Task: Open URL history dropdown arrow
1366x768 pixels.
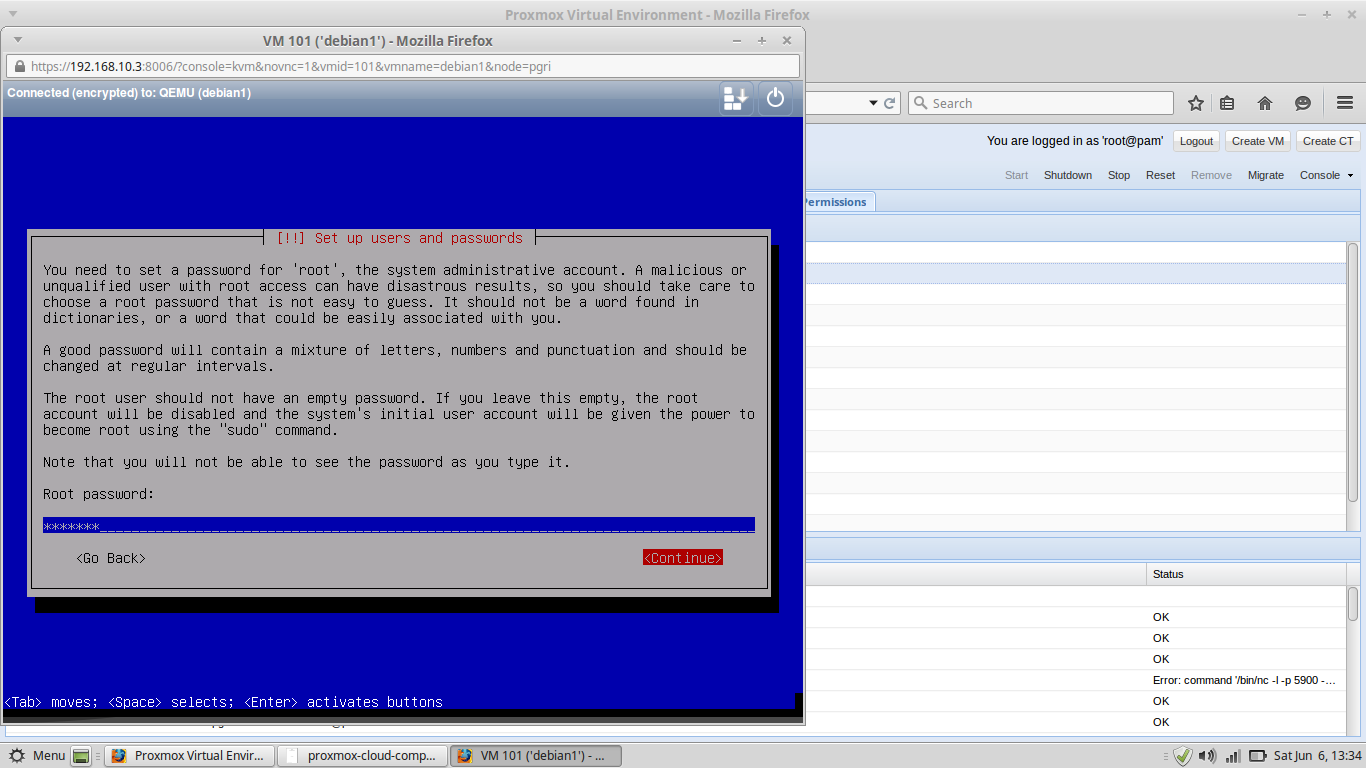Action: pyautogui.click(x=874, y=103)
